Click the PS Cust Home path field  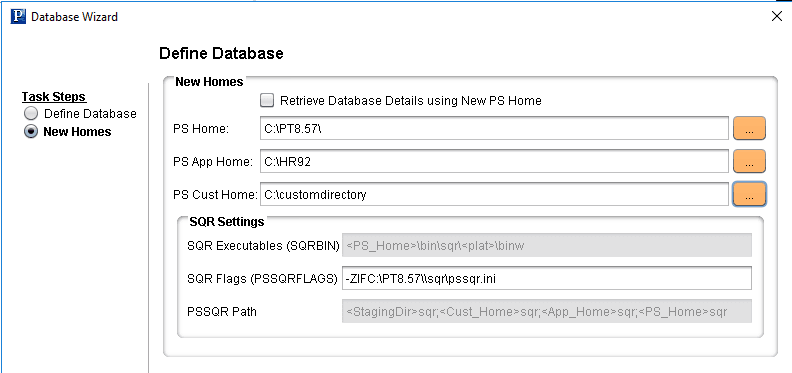pos(494,195)
